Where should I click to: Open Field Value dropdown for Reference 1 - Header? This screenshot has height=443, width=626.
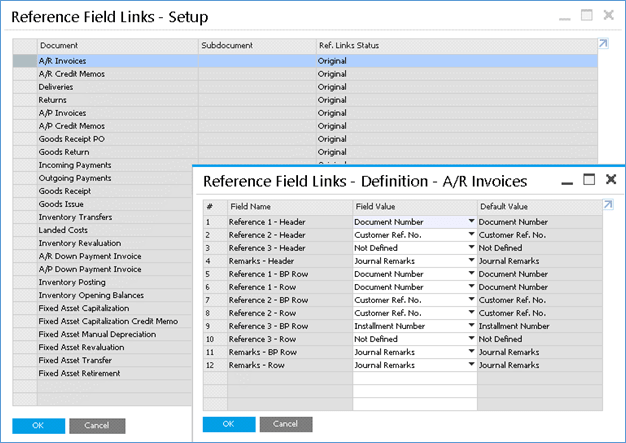[471, 221]
